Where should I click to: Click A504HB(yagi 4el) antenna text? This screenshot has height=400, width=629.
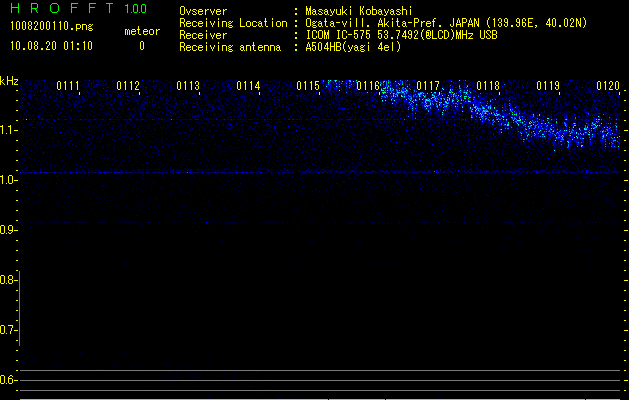(x=353, y=47)
